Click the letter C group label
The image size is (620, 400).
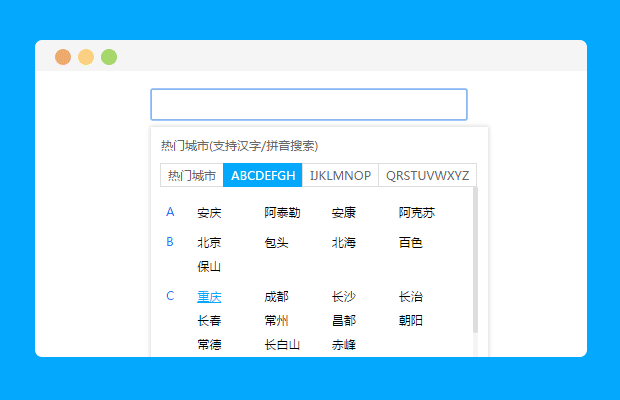(x=170, y=296)
